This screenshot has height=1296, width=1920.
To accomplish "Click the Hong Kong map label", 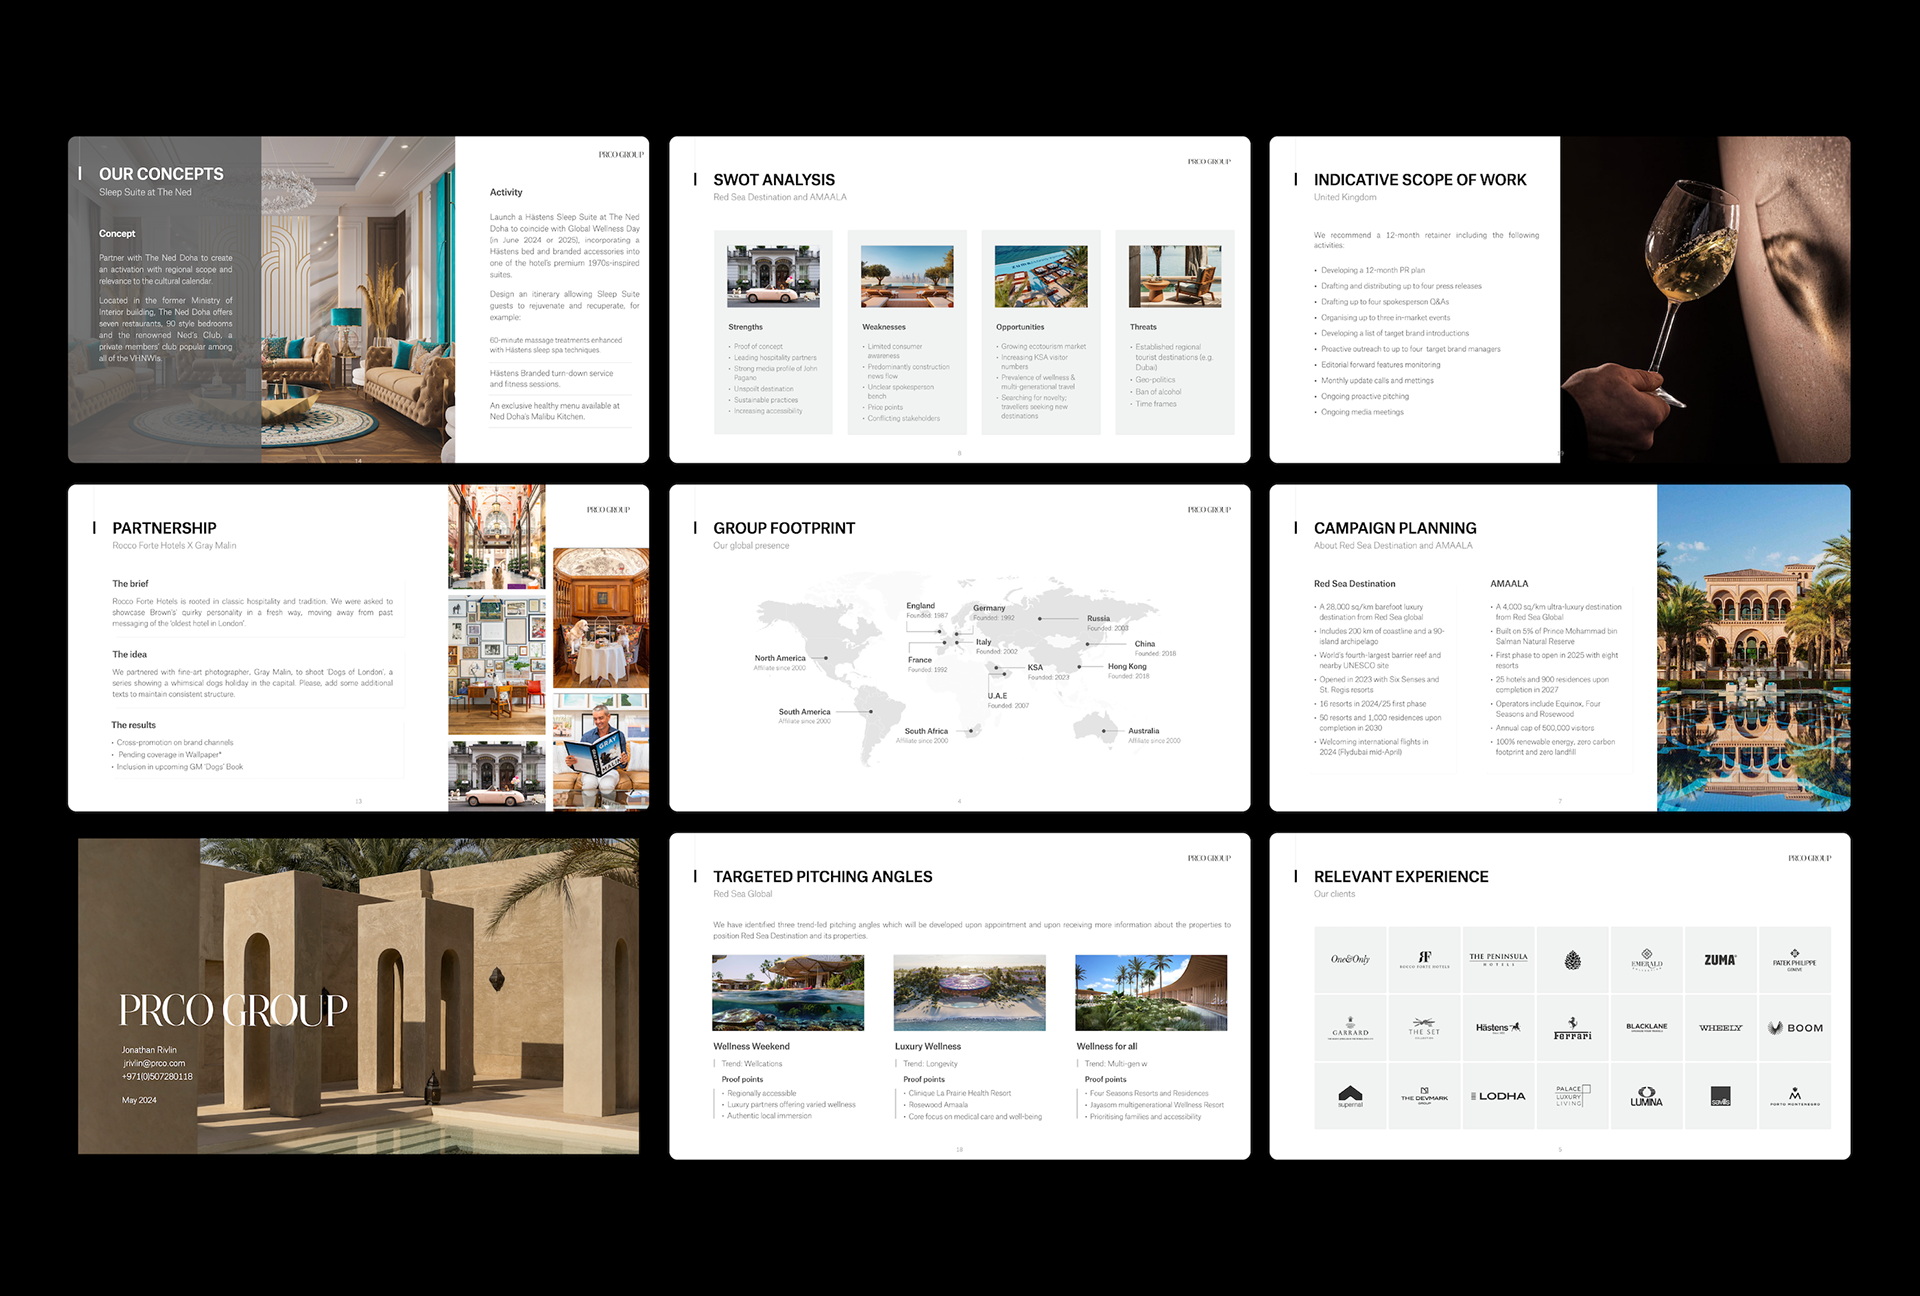I will 1127,667.
